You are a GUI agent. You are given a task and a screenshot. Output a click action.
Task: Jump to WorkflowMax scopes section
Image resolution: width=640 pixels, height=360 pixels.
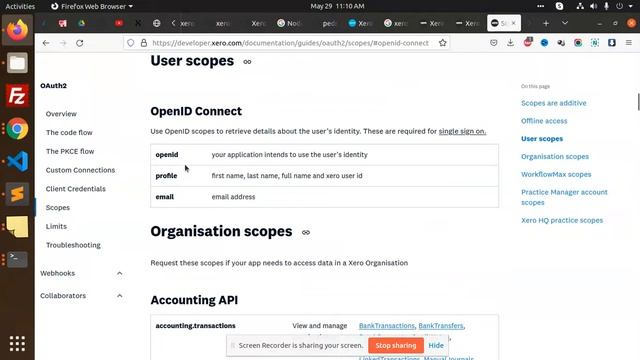(556, 175)
